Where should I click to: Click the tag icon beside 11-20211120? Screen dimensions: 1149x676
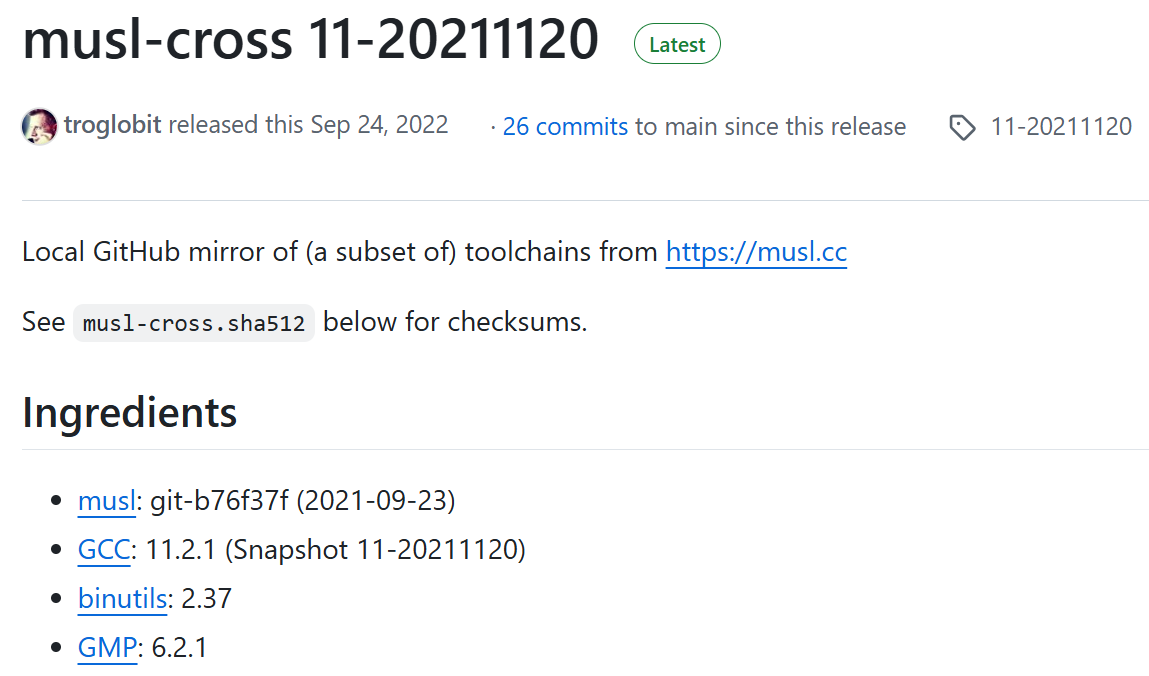pyautogui.click(x=962, y=128)
